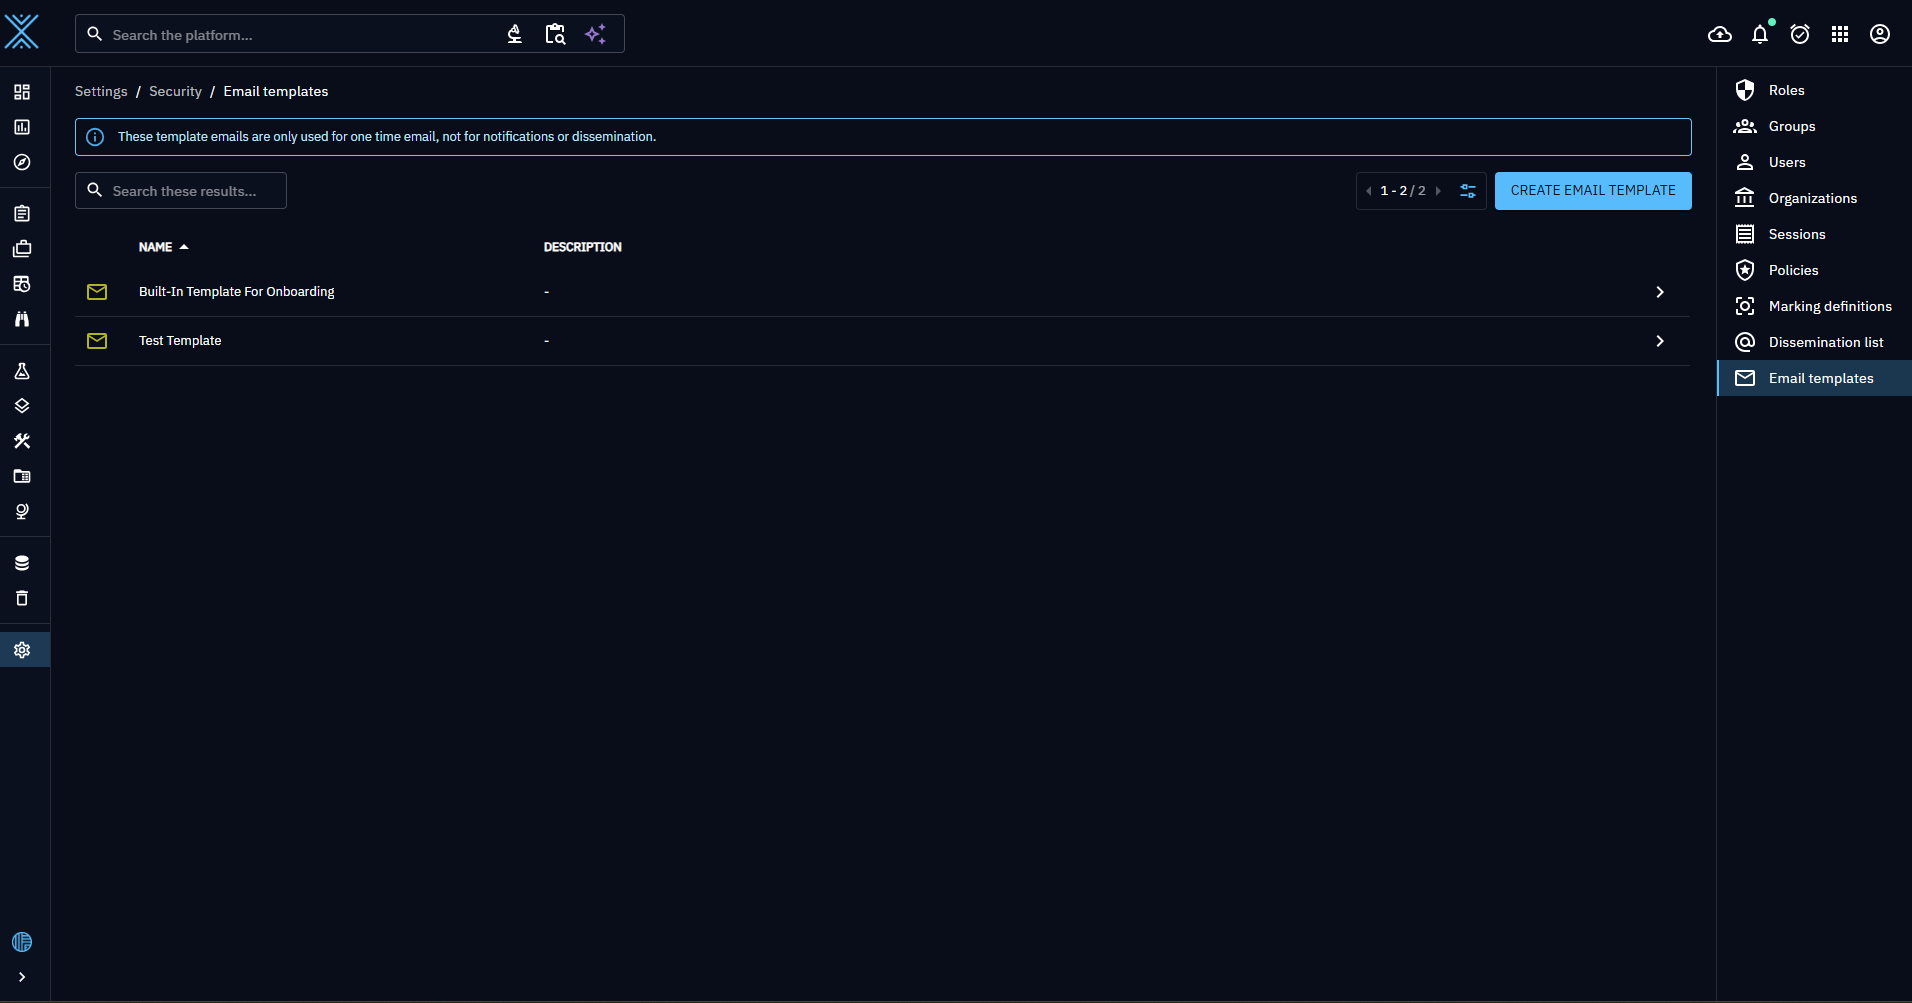The image size is (1912, 1003).
Task: Open the apps grid icon
Action: (x=1839, y=35)
